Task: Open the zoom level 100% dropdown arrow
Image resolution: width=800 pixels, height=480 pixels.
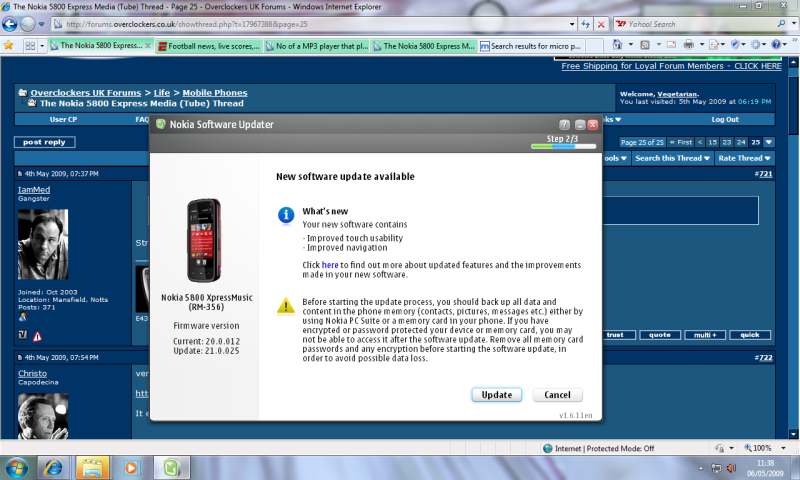Action: 783,448
